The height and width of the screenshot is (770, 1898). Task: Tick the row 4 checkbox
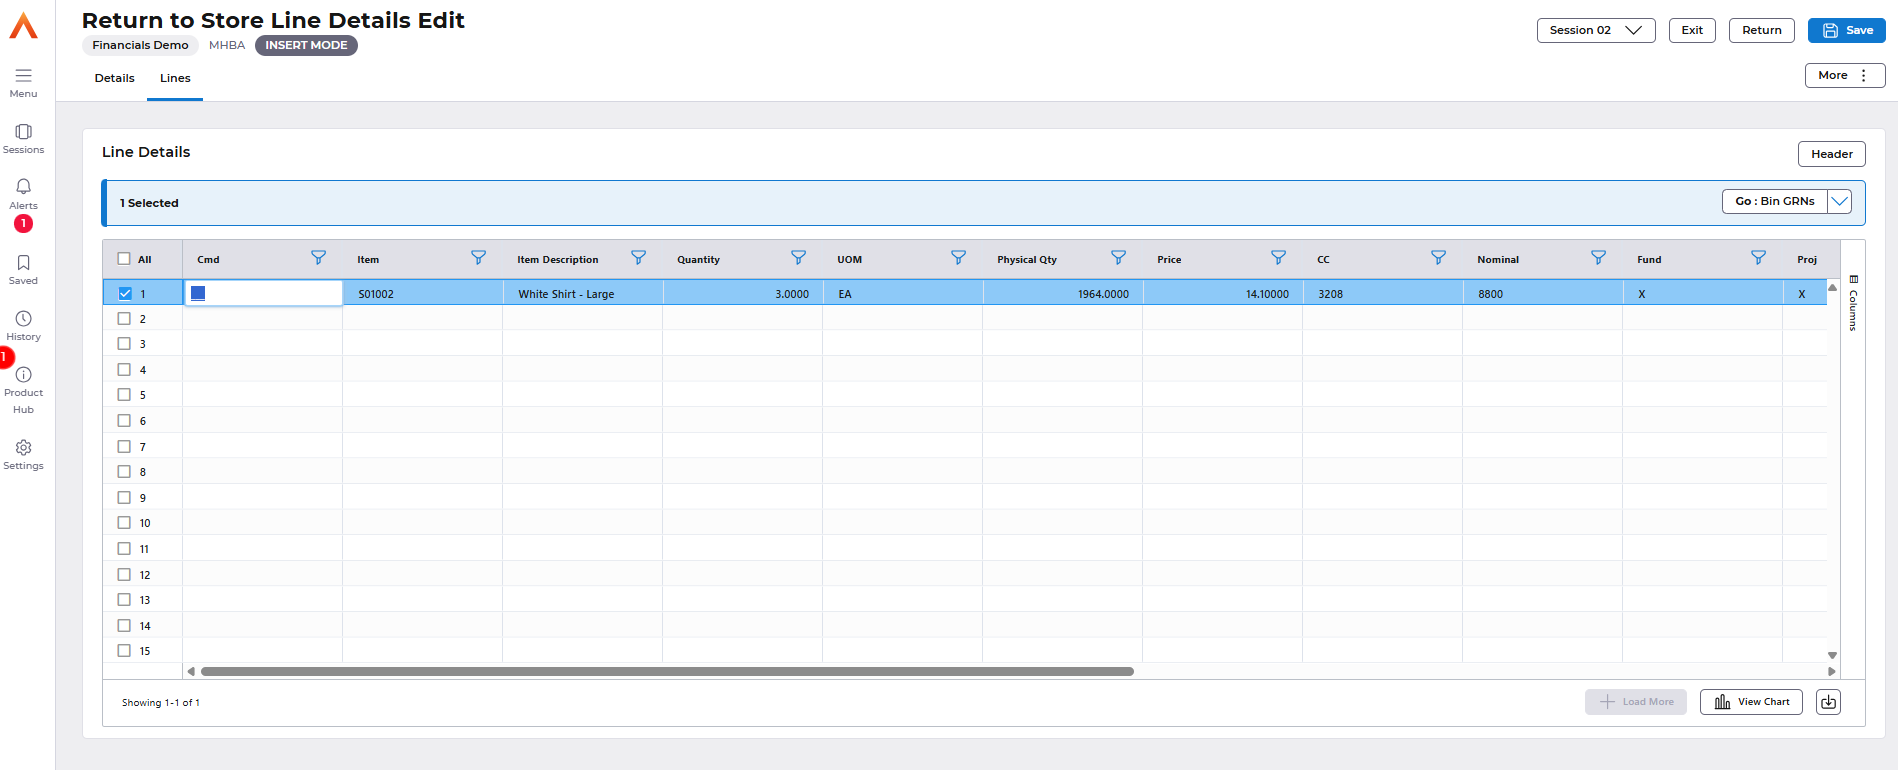point(124,370)
